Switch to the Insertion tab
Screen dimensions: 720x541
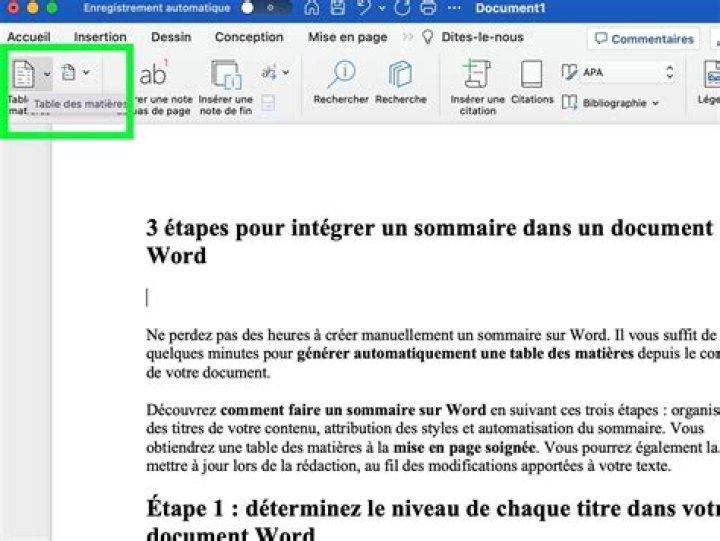[100, 37]
